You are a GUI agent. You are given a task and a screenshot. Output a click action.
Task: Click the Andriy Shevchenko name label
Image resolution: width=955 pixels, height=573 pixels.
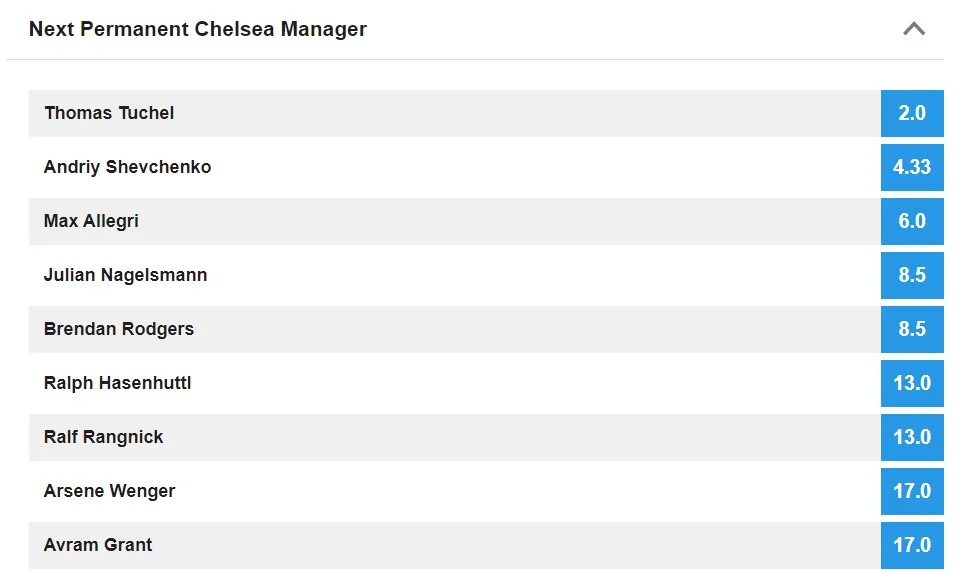click(x=127, y=167)
